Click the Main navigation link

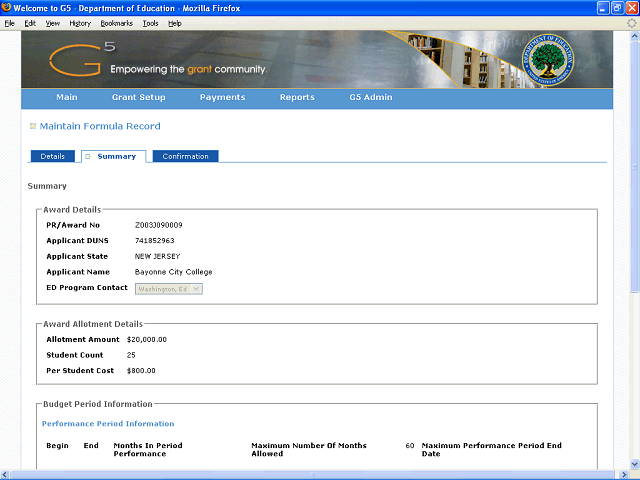tap(67, 98)
